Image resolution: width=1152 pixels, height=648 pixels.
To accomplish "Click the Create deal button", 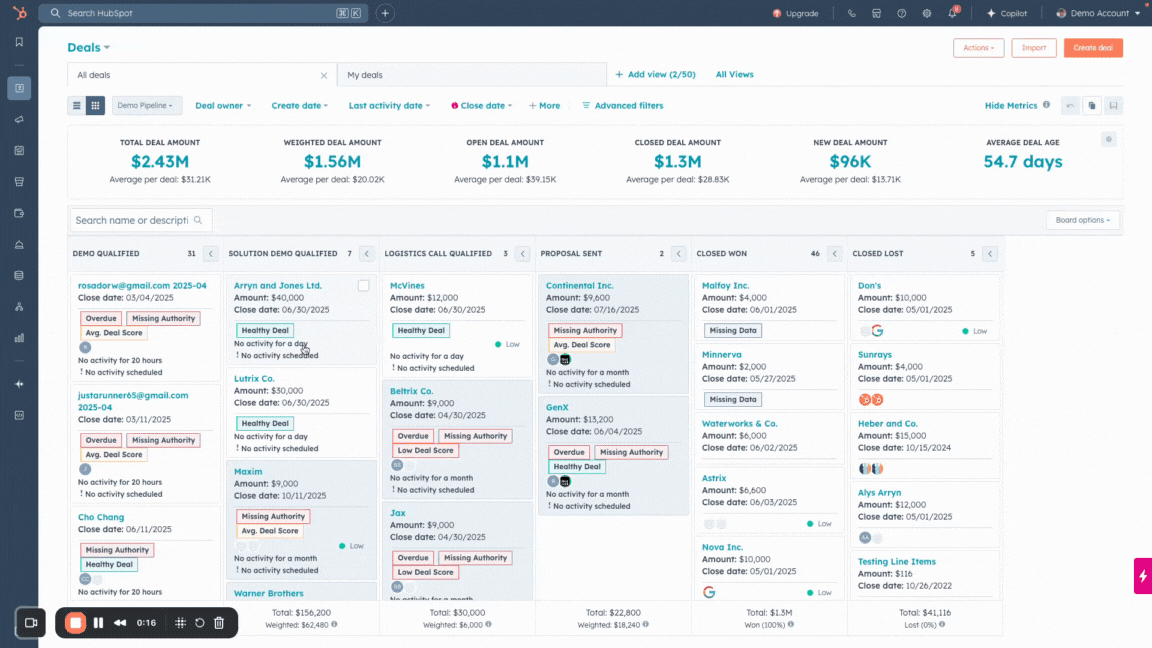I will tap(1093, 48).
